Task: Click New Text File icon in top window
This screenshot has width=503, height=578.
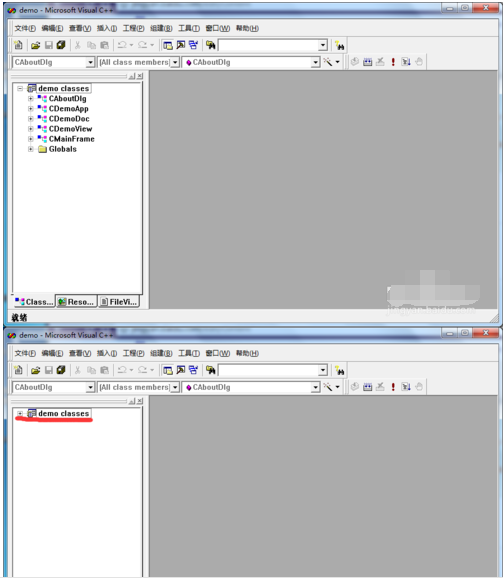Action: 18,45
